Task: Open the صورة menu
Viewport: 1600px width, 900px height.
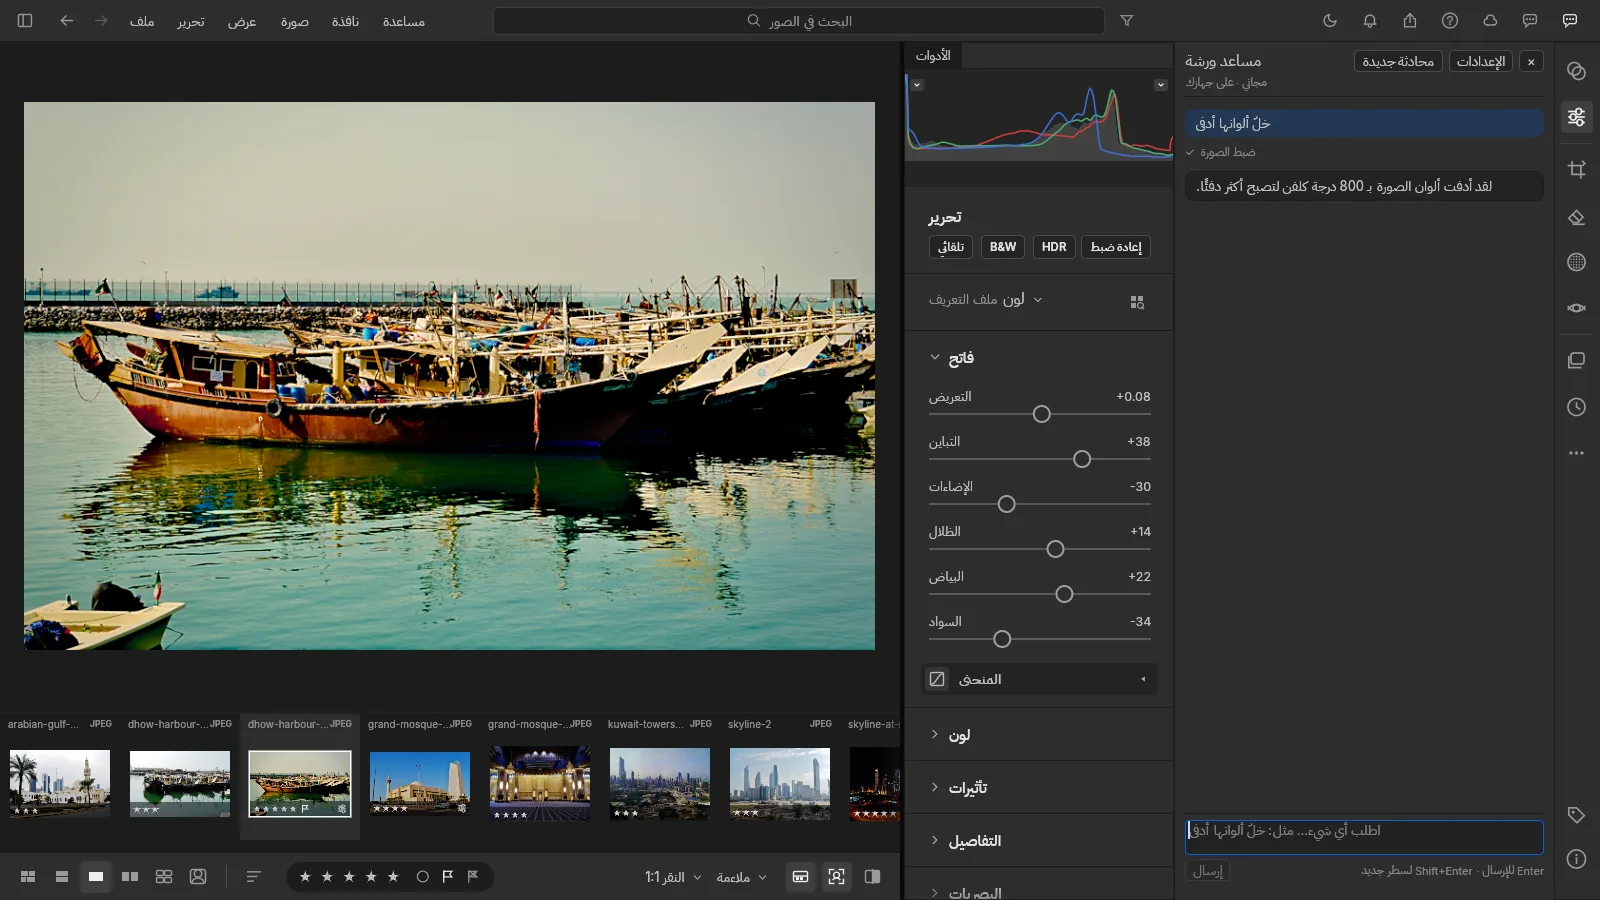Action: (295, 21)
